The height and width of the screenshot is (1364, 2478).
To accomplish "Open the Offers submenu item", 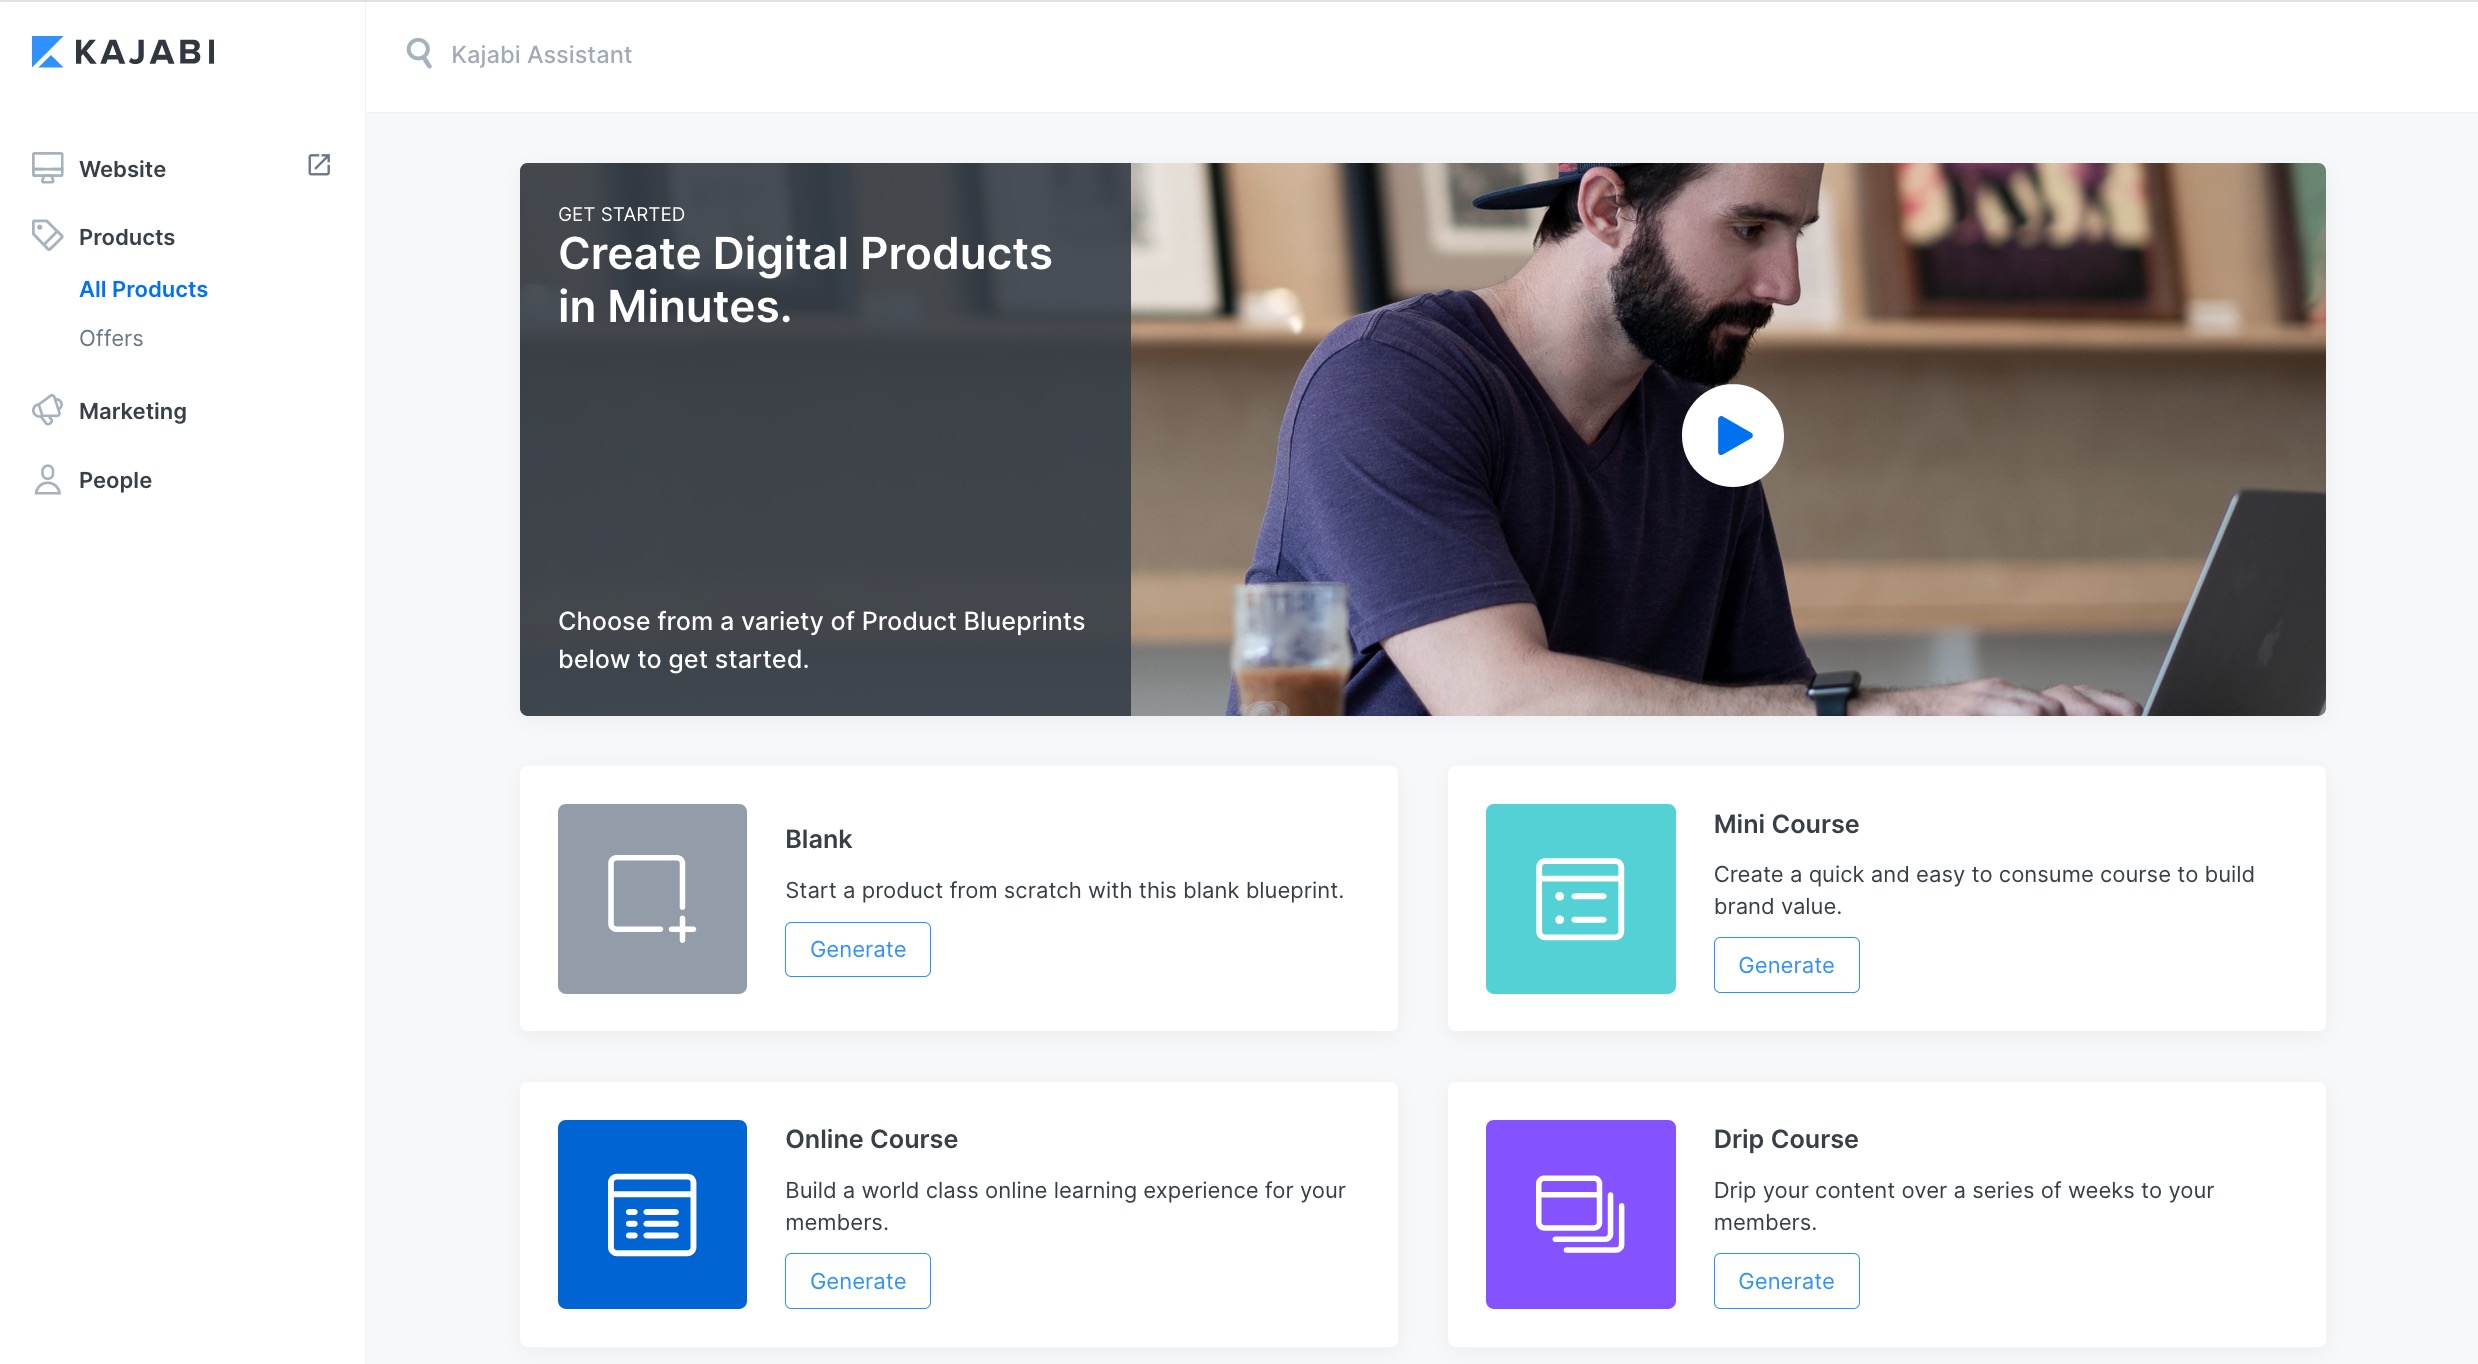I will click(111, 338).
